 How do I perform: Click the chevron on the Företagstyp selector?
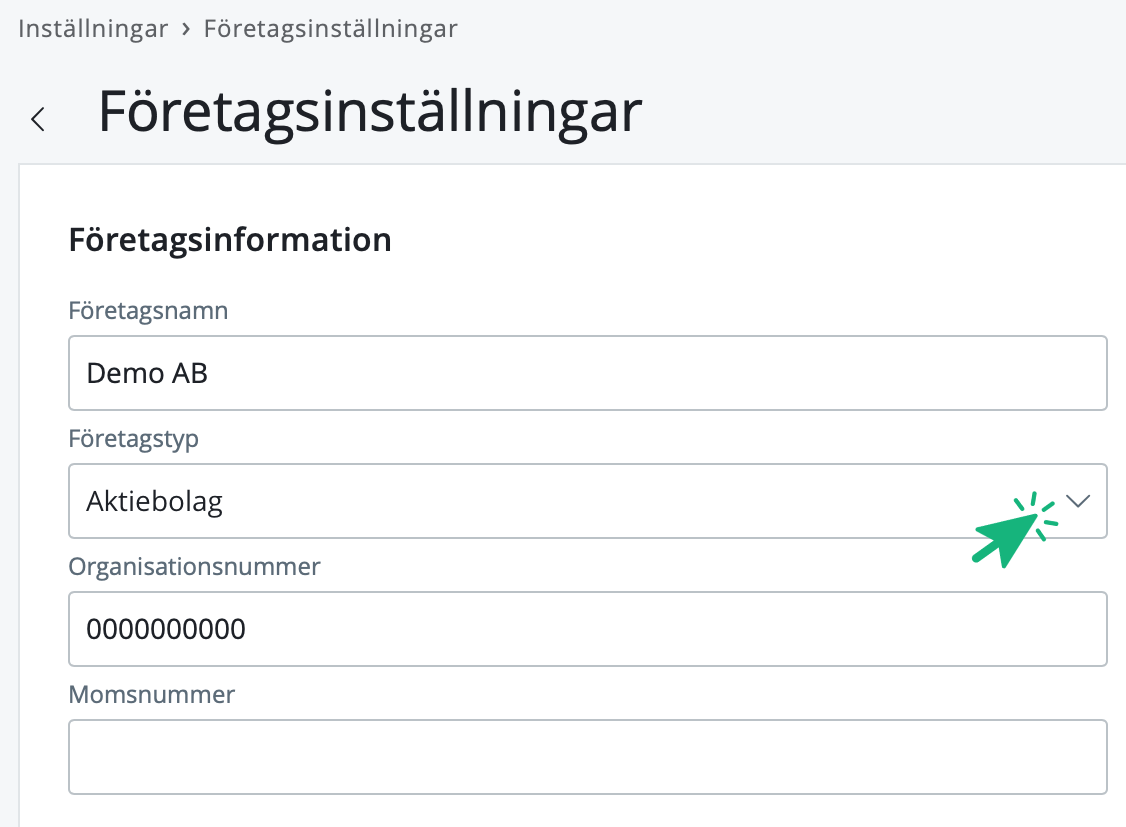[1078, 501]
